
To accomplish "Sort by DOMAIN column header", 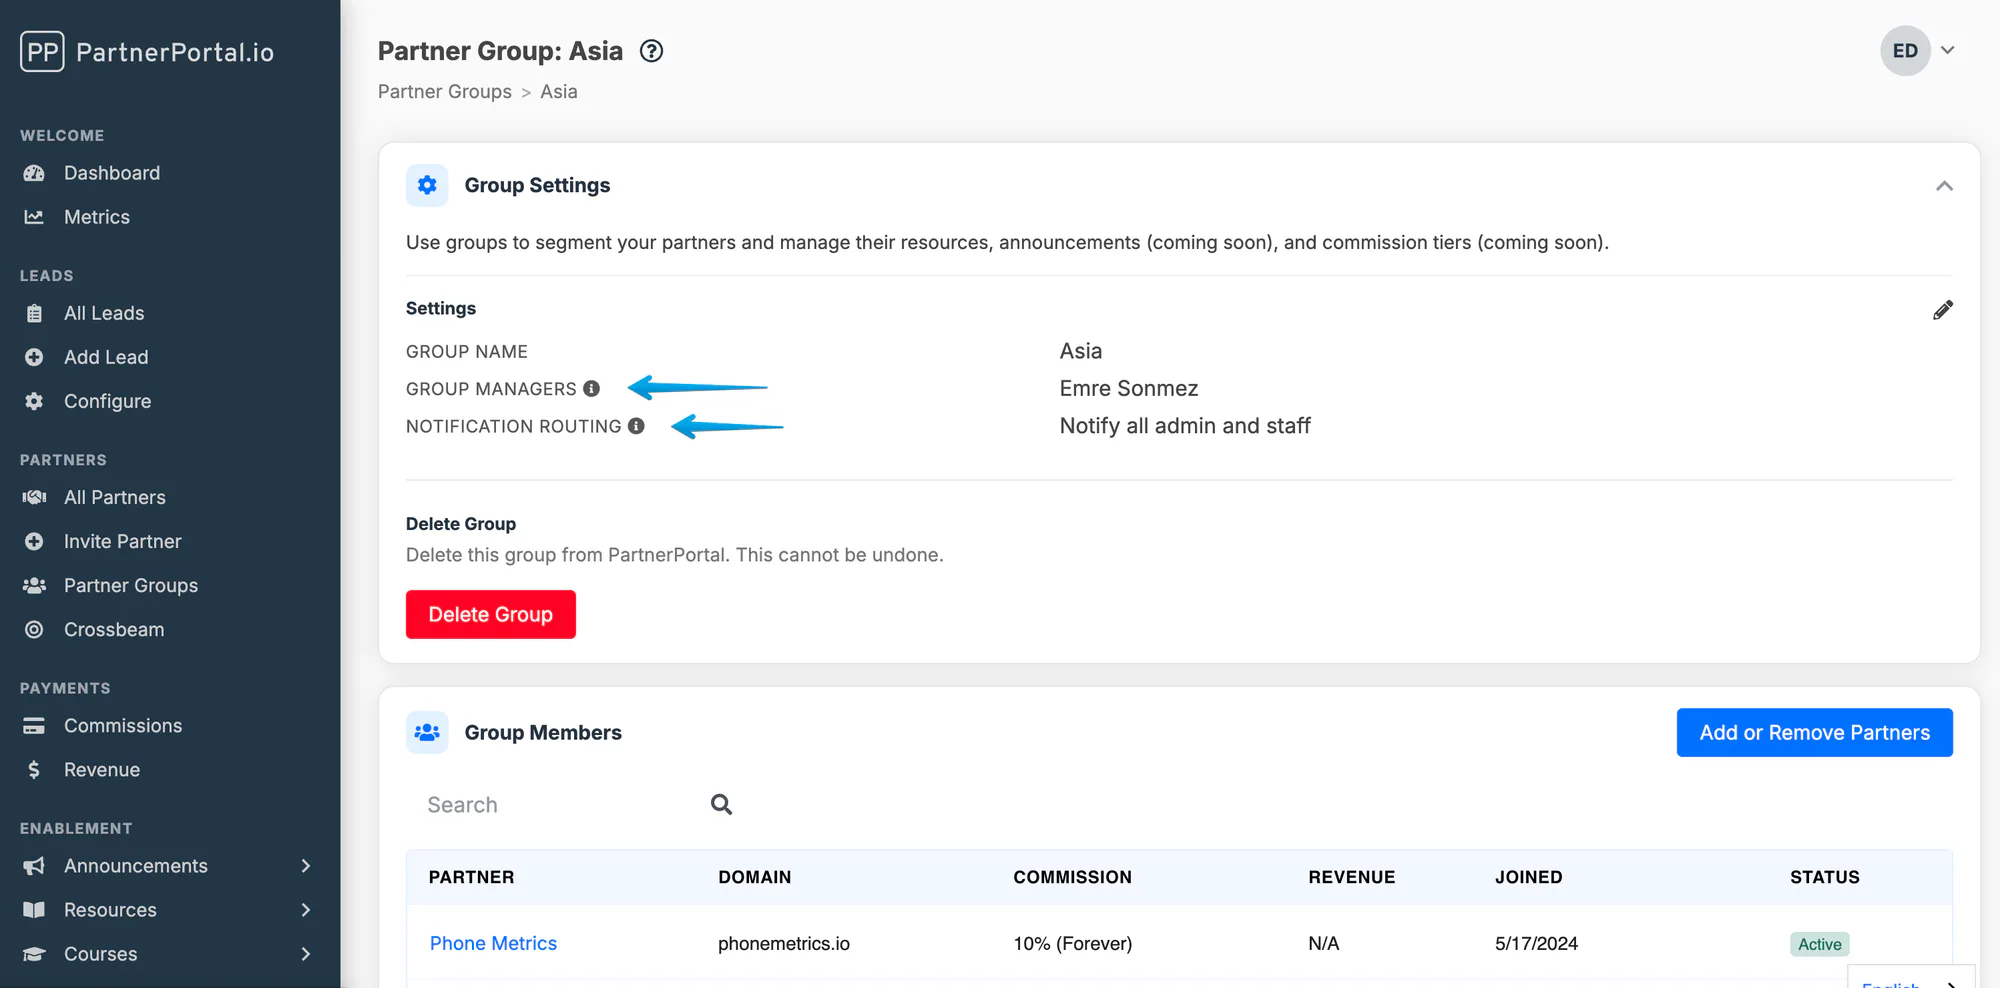I will 754,877.
